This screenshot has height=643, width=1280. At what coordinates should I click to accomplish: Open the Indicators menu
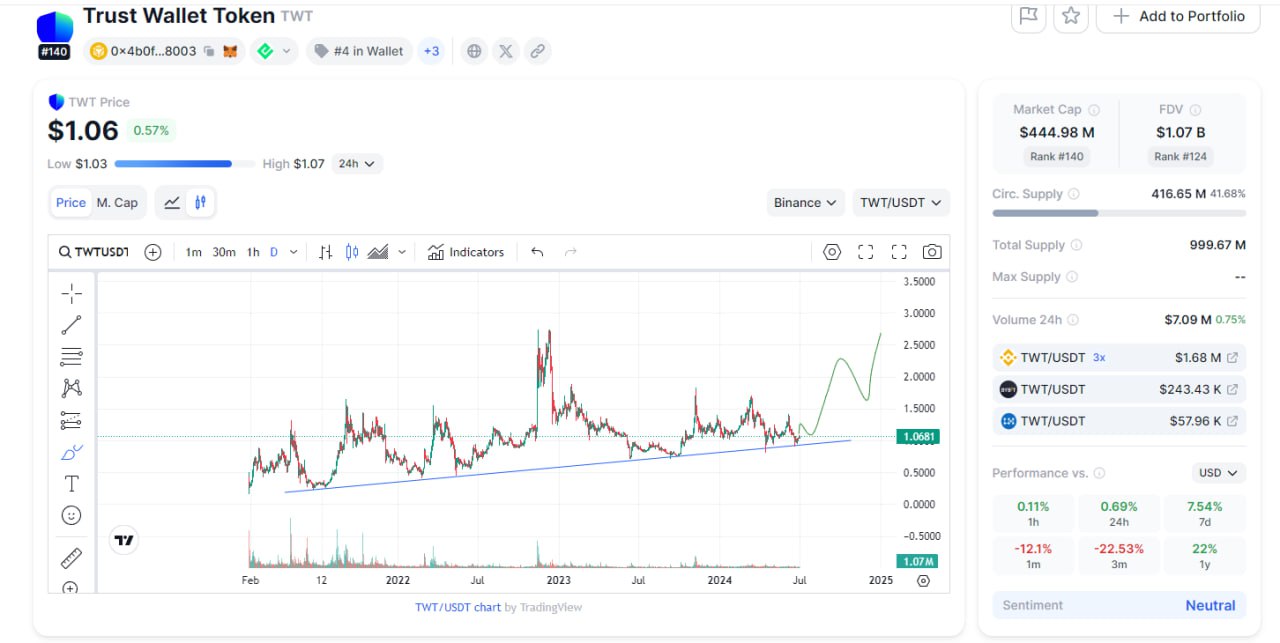[x=466, y=252]
